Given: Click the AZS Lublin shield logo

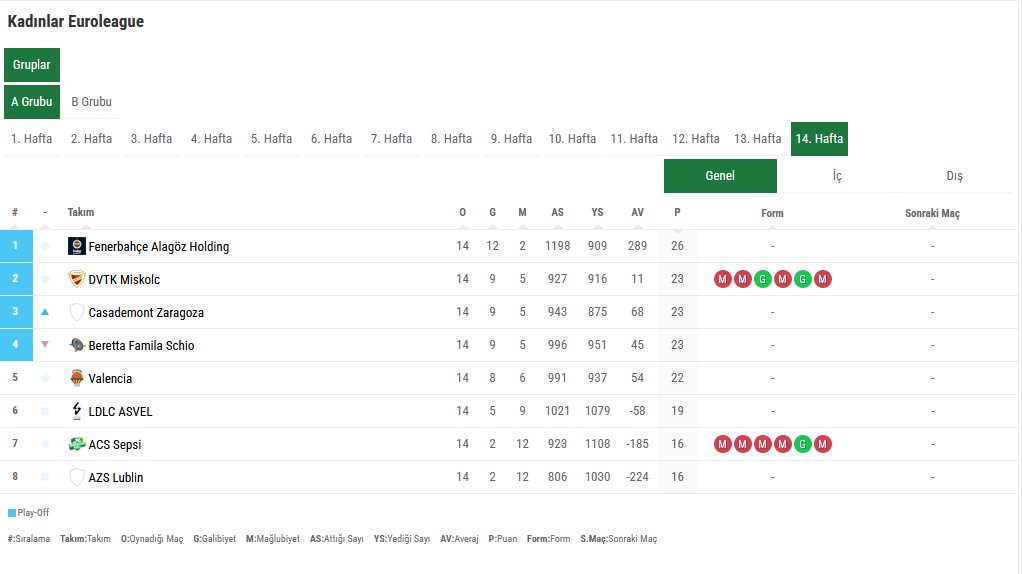Looking at the screenshot, I should [77, 477].
